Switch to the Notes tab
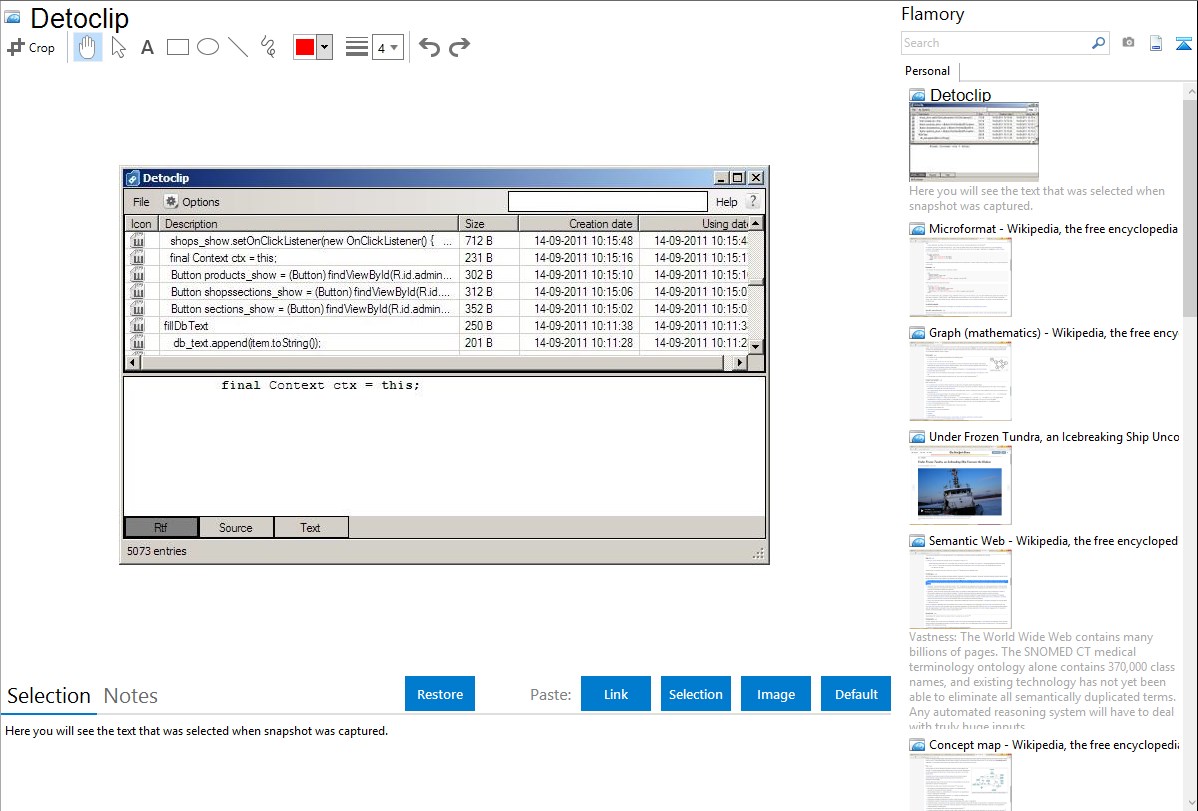This screenshot has width=1198, height=811. [x=131, y=696]
